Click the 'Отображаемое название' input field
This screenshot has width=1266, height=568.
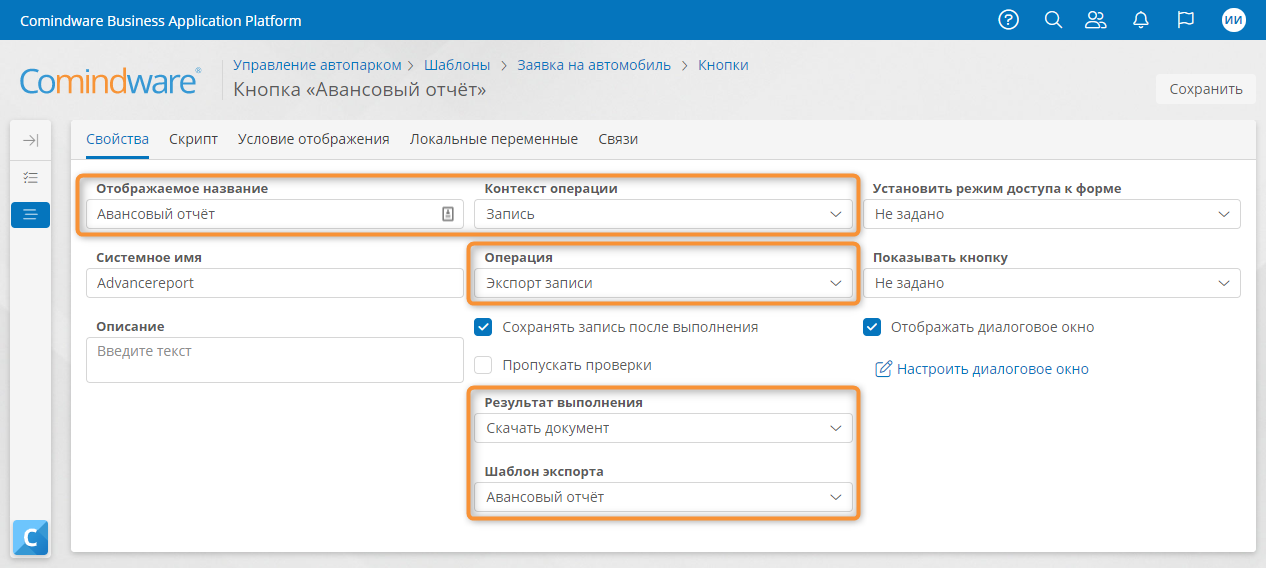click(275, 214)
